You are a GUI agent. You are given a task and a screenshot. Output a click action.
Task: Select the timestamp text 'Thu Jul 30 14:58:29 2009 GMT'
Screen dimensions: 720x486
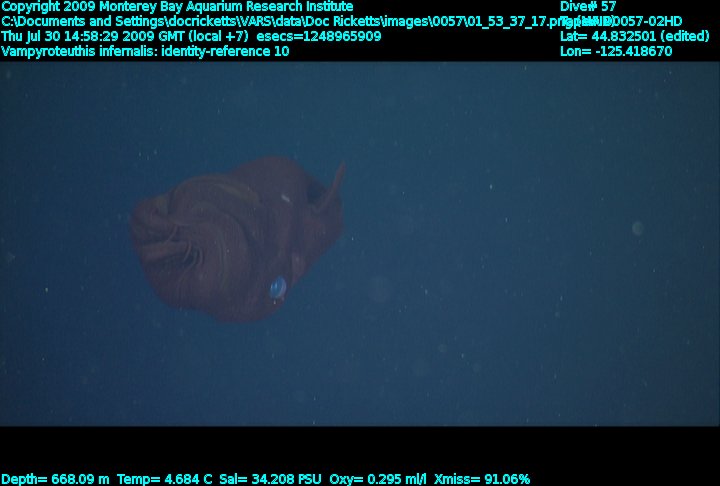point(93,36)
